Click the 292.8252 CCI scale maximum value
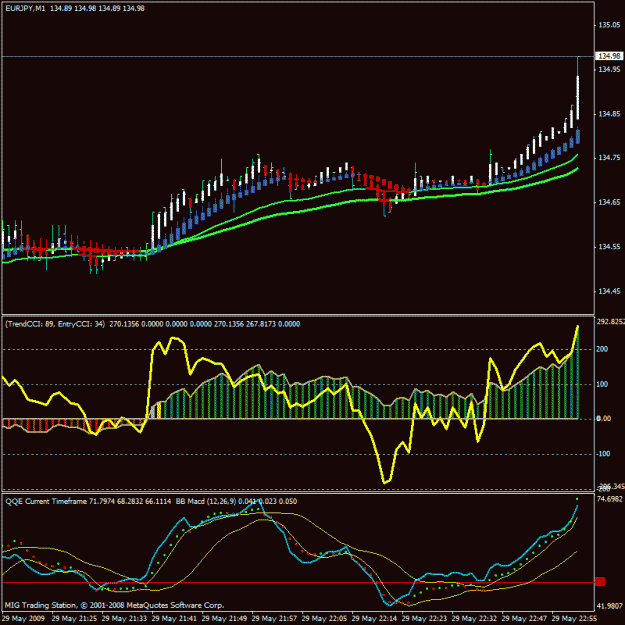The image size is (625, 625). point(611,322)
